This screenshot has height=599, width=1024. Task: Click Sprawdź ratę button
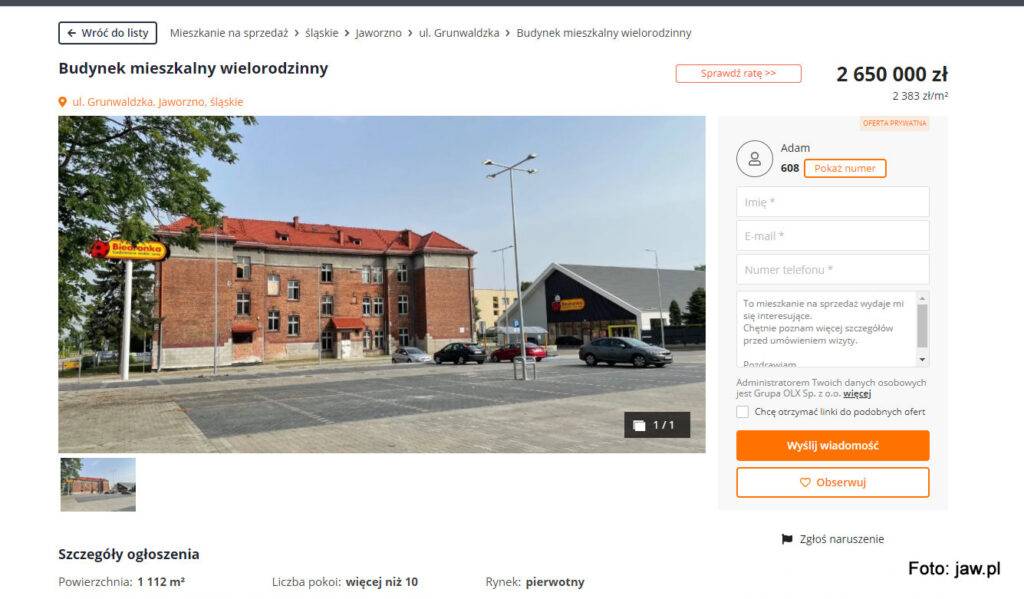point(739,73)
